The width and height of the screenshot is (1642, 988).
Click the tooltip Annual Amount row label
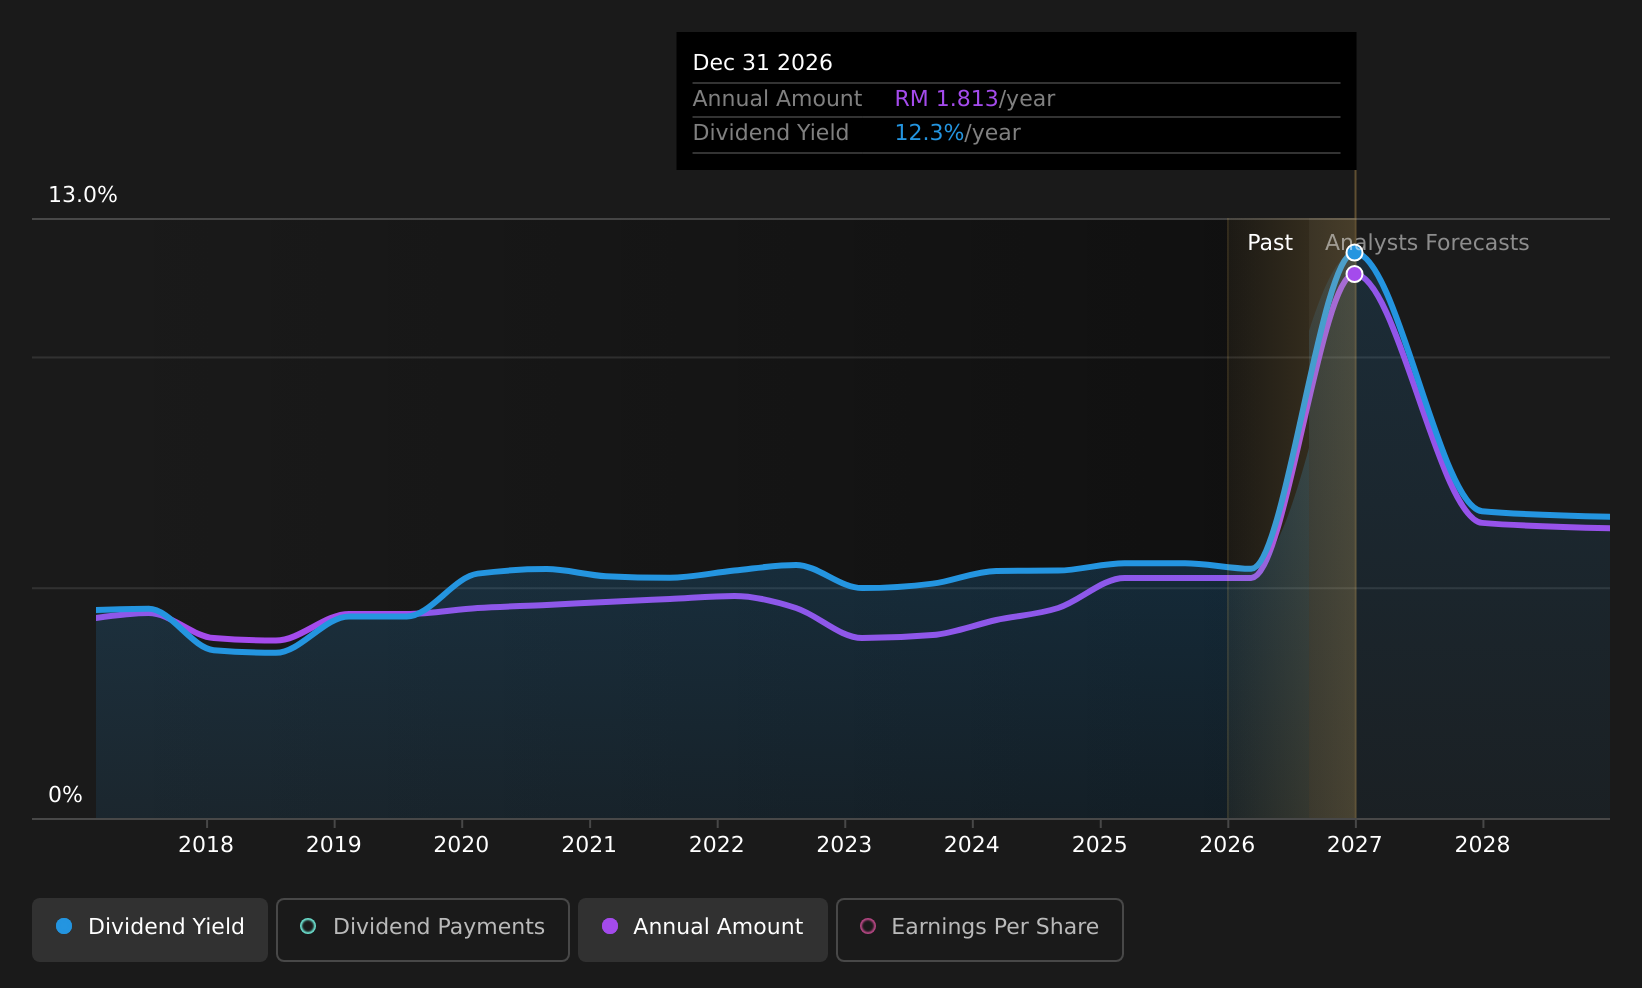(x=777, y=99)
